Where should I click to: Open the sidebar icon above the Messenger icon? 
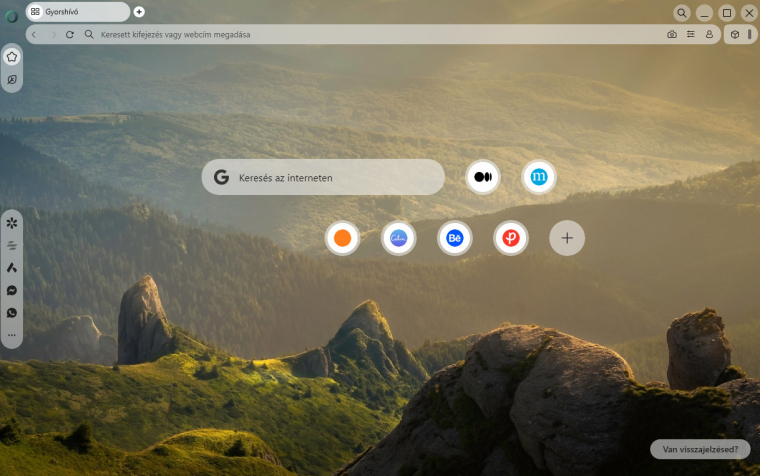pos(12,268)
